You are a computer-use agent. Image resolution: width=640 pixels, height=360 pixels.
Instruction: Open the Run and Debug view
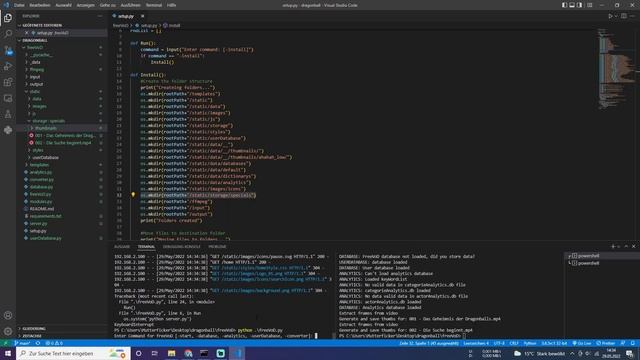[8, 66]
